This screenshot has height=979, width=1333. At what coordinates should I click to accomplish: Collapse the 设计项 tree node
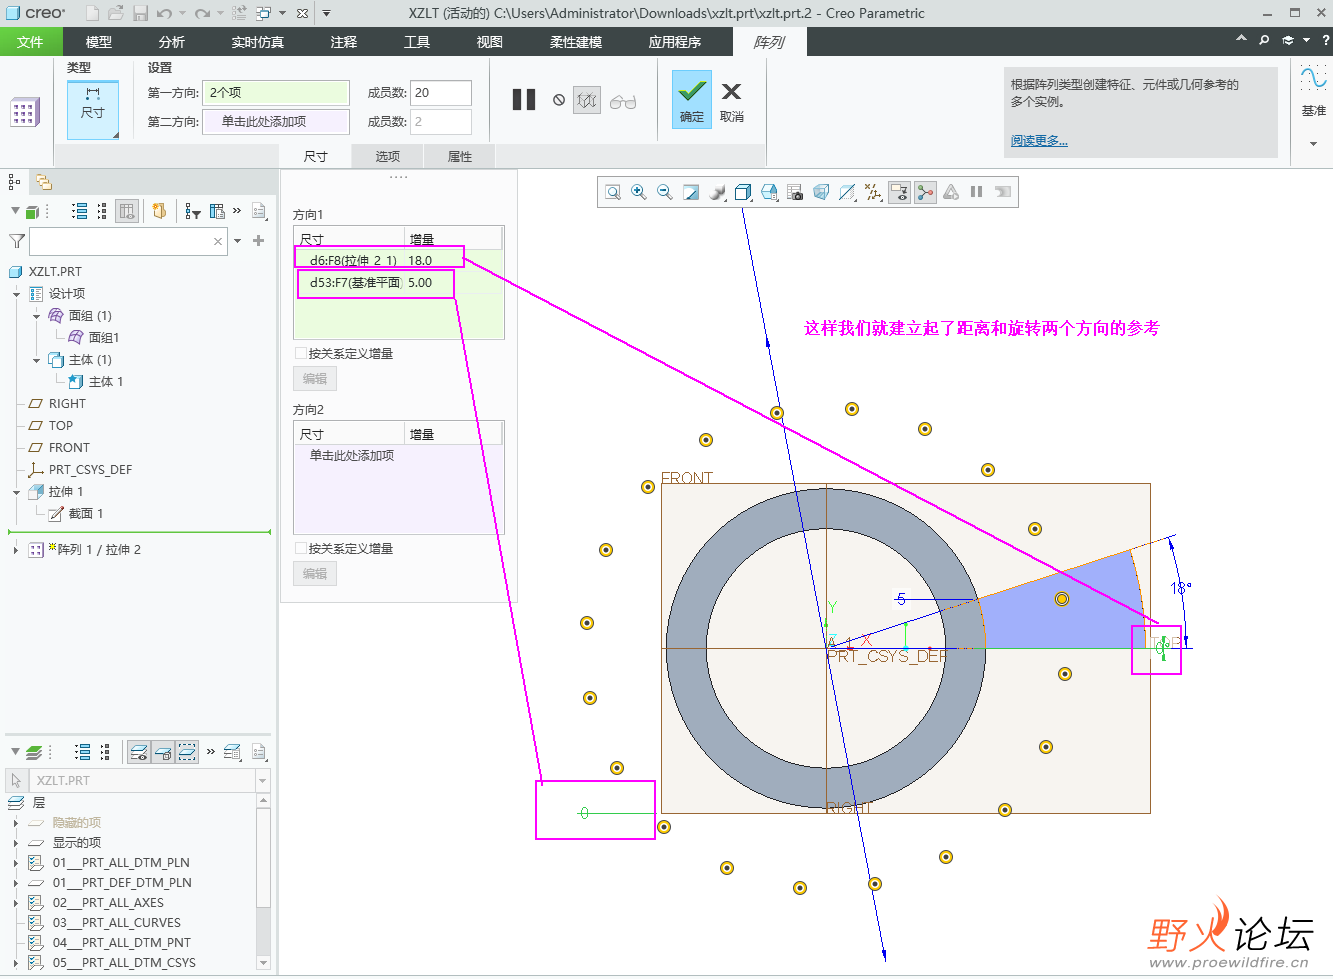pos(17,294)
